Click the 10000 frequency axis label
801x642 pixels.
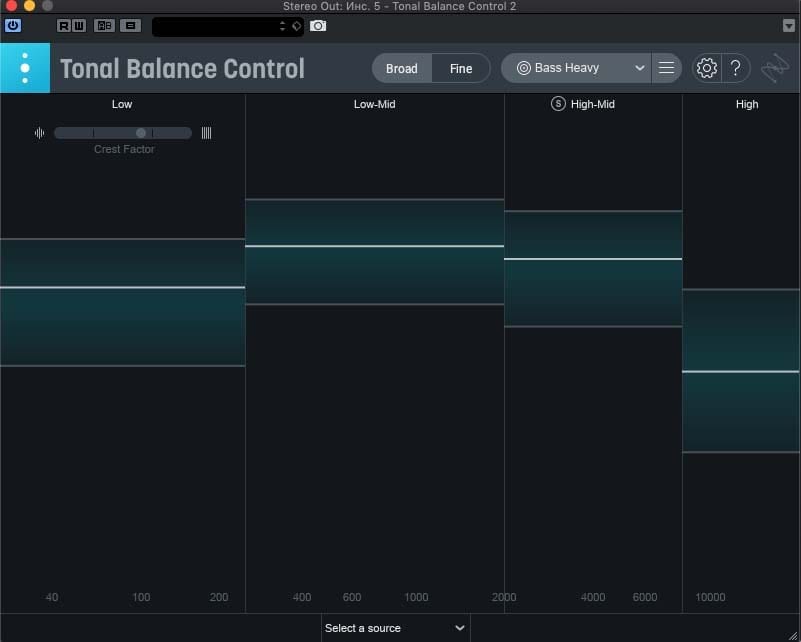710,597
